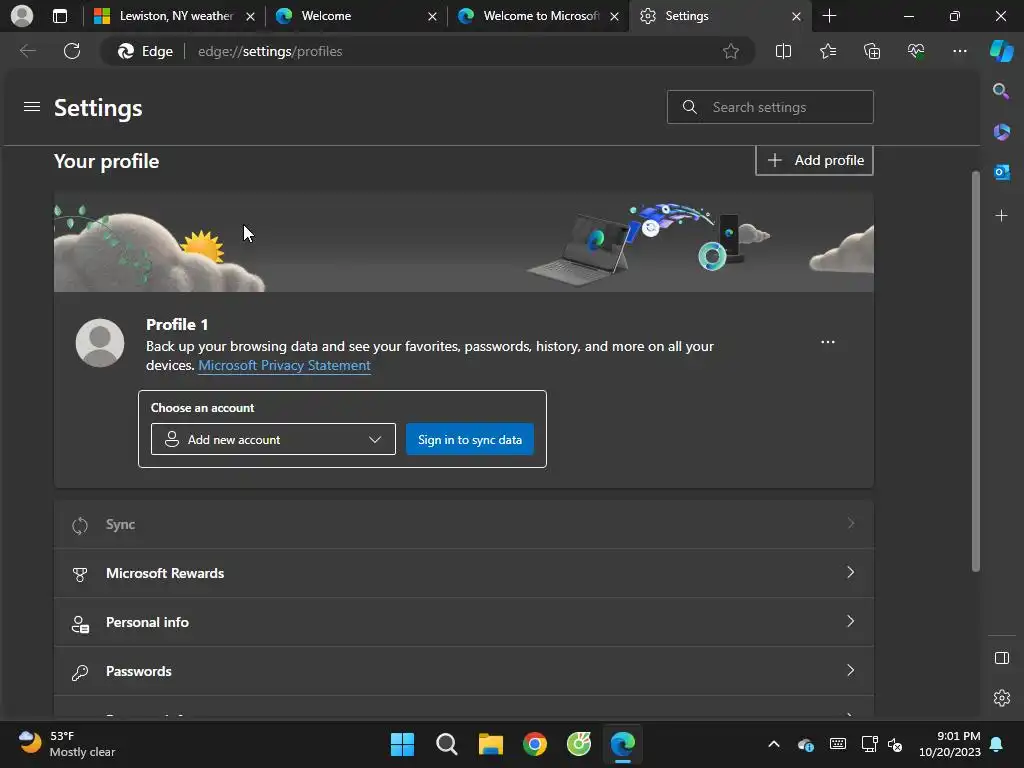The image size is (1024, 768).
Task: Open notifications bell in taskbar
Action: [x=997, y=744]
